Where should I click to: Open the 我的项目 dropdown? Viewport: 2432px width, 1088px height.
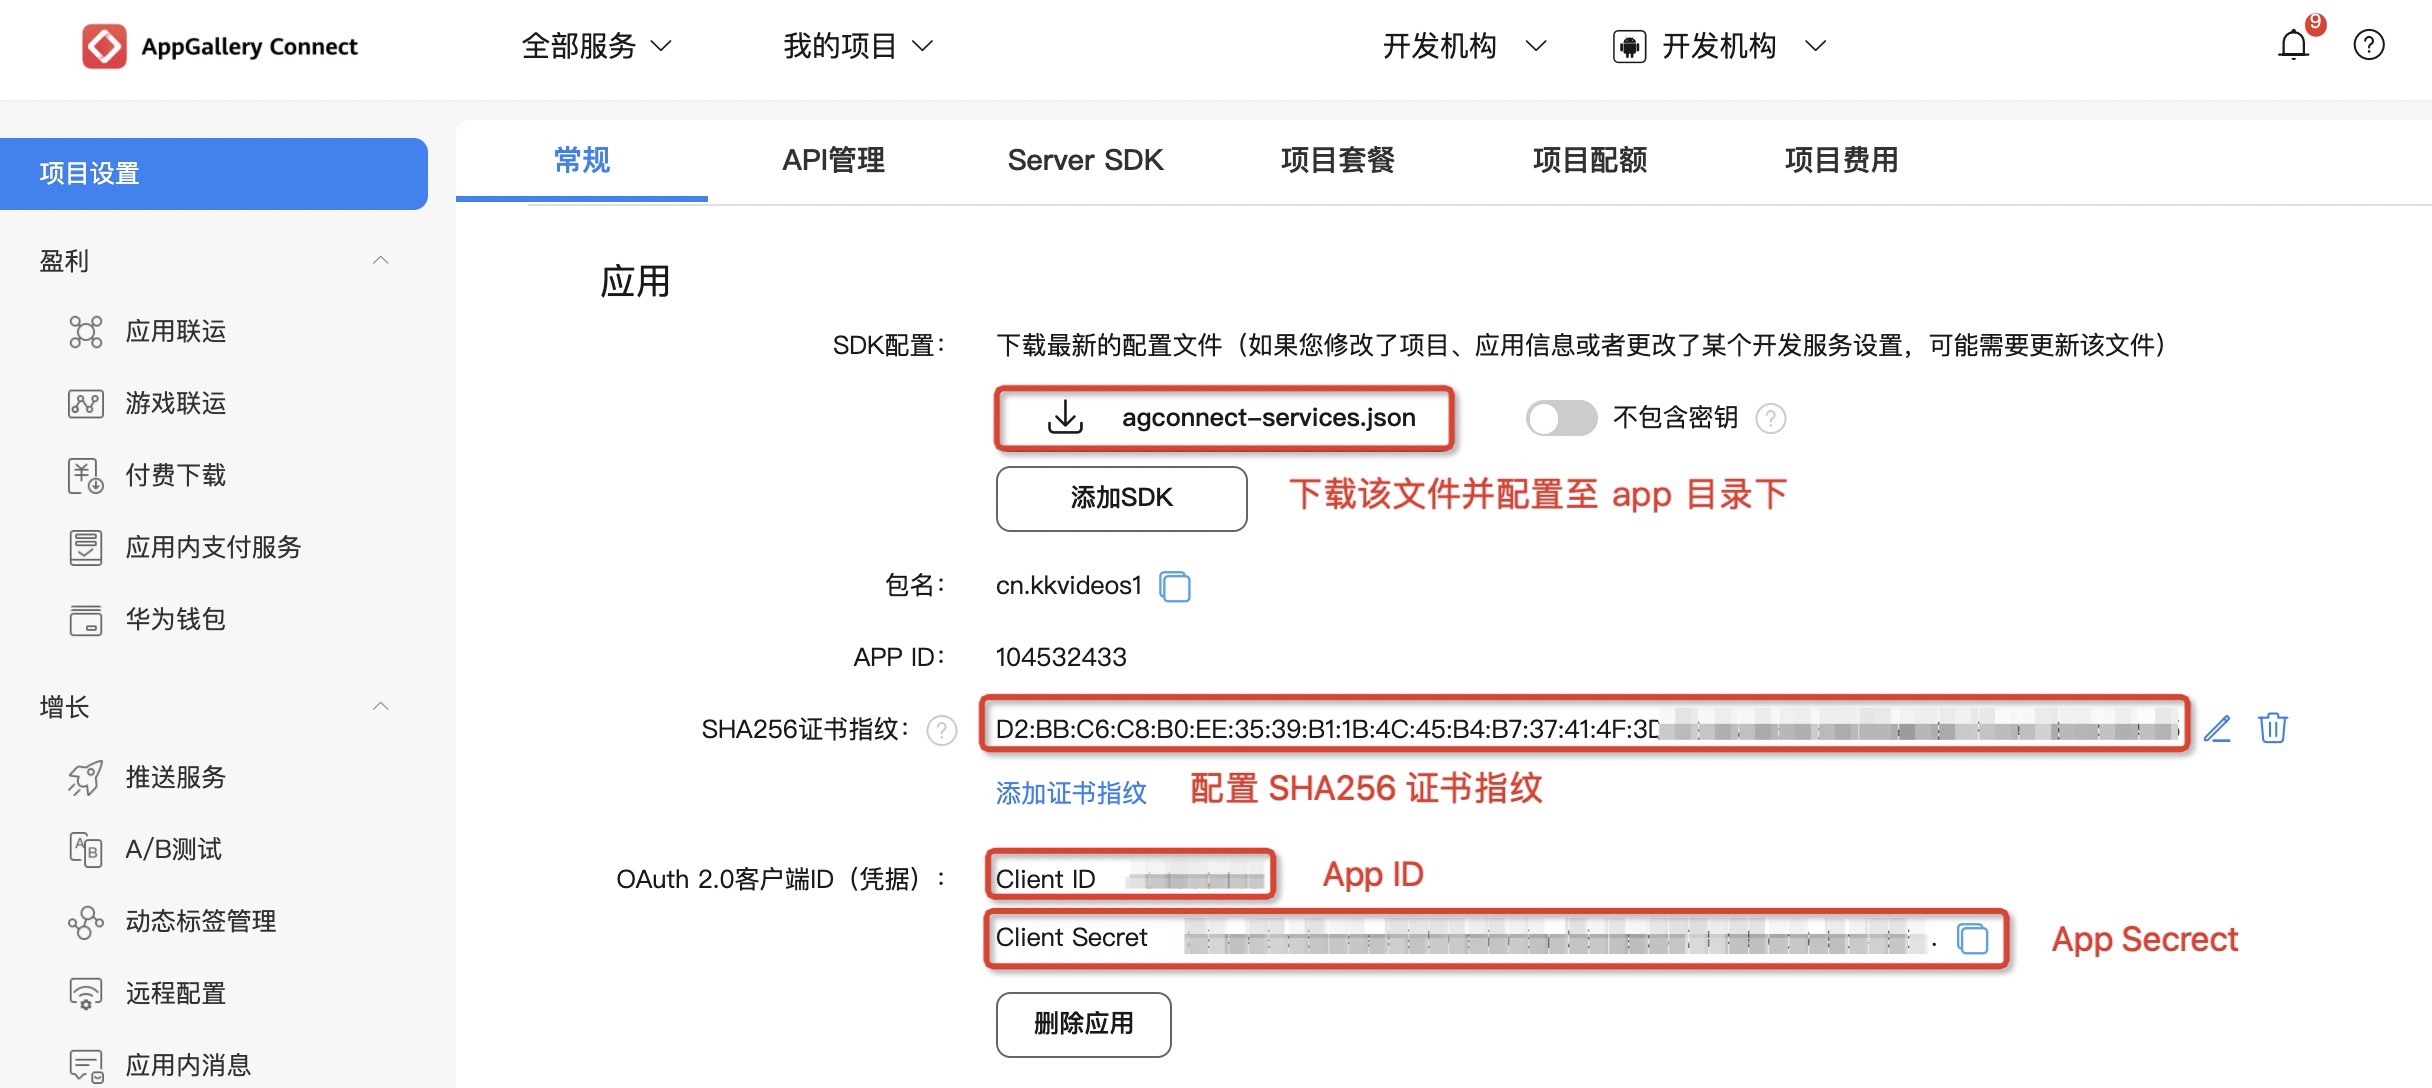[x=859, y=46]
